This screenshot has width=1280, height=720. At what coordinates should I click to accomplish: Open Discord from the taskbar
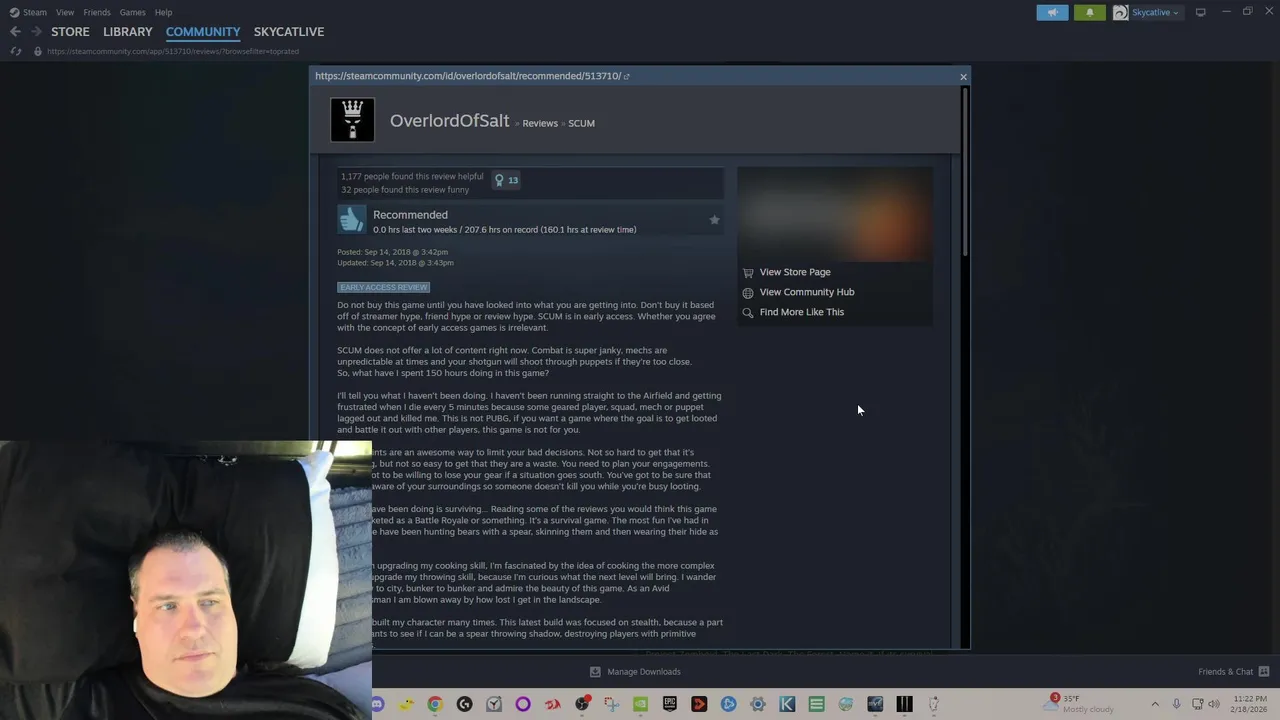[377, 705]
